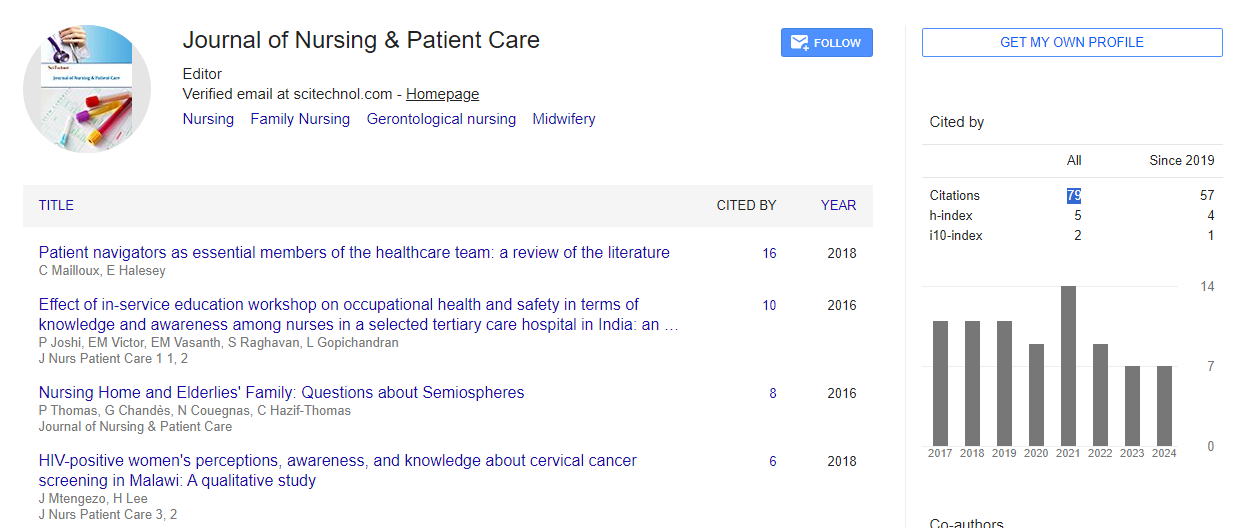1256x528 pixels.
Task: Click the i10-index All value 2
Action: [x=1077, y=236]
